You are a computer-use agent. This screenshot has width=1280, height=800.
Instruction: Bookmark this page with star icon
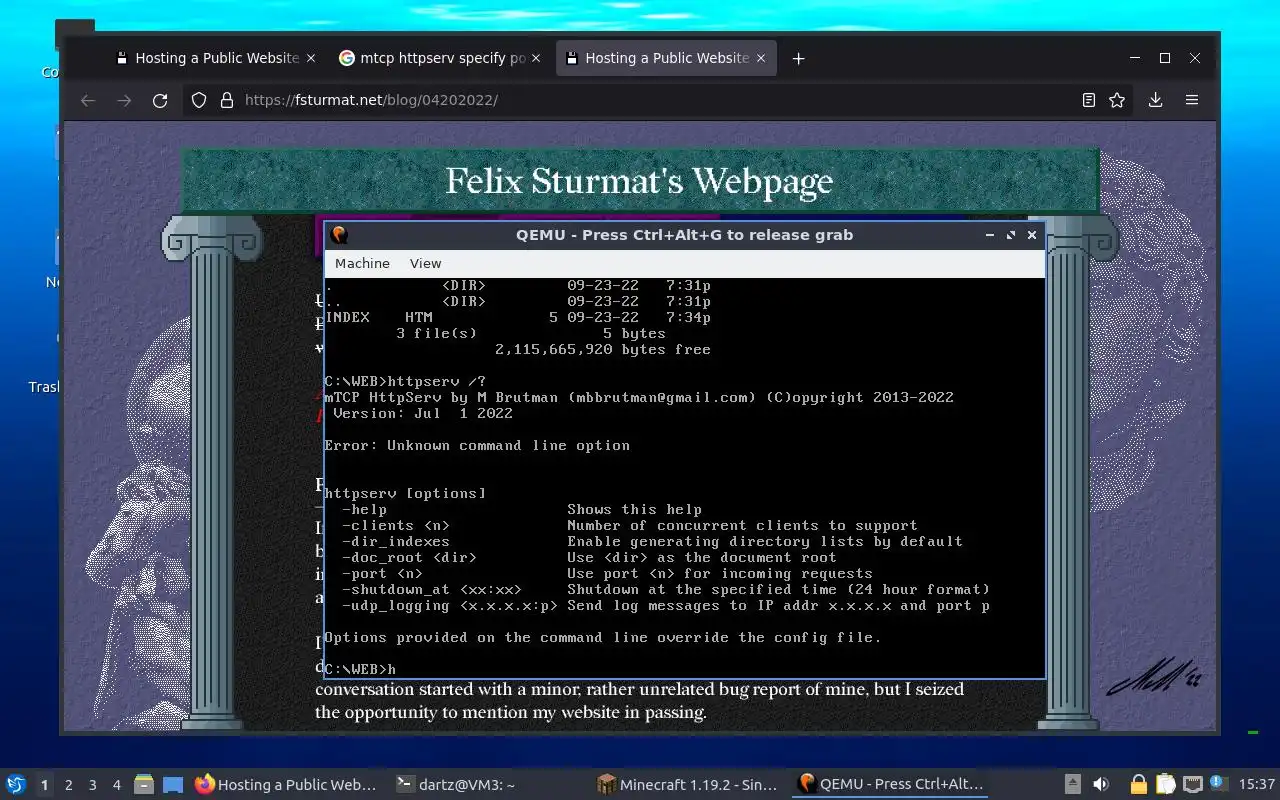pyautogui.click(x=1117, y=100)
